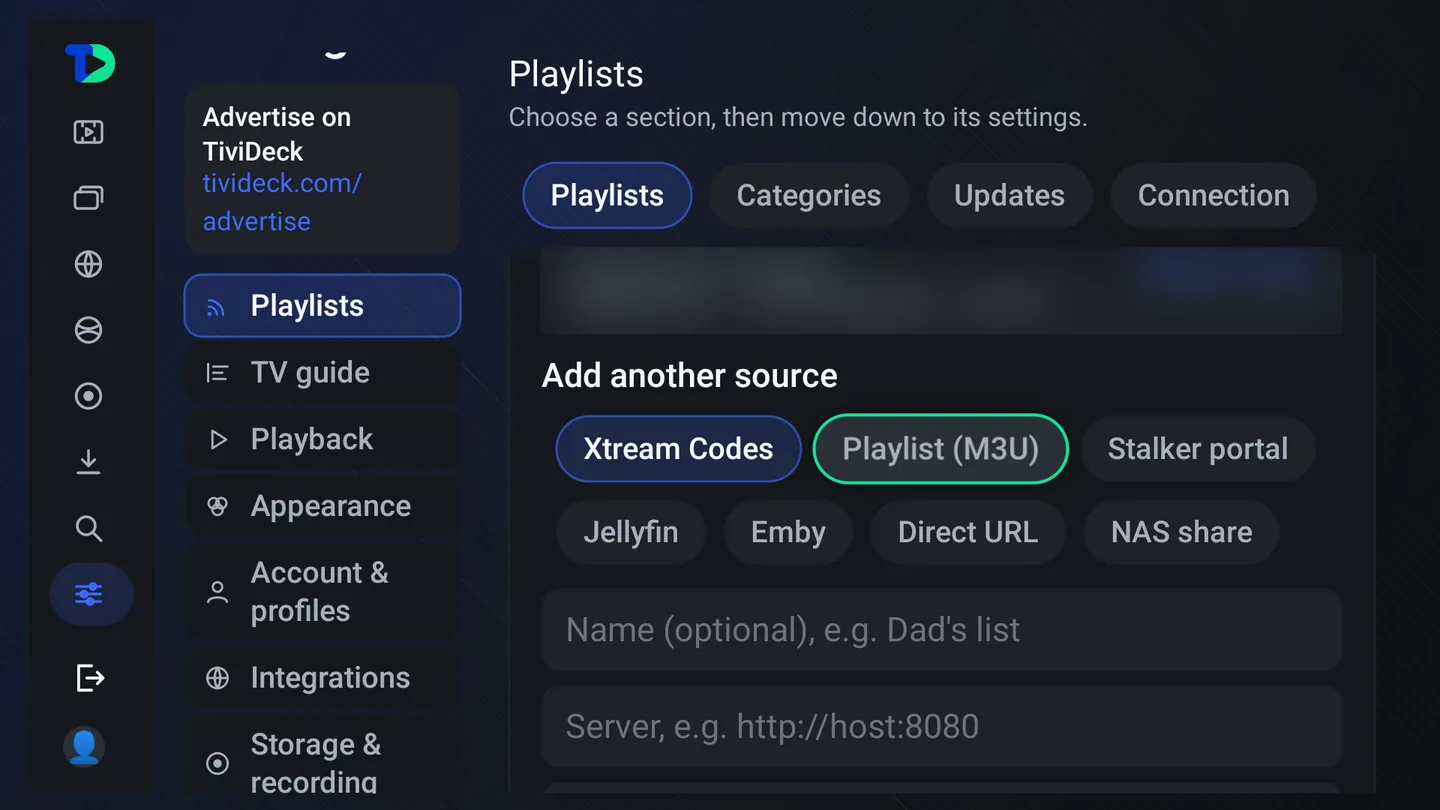Focus the Server address field
Viewport: 1440px width, 810px height.
point(941,726)
